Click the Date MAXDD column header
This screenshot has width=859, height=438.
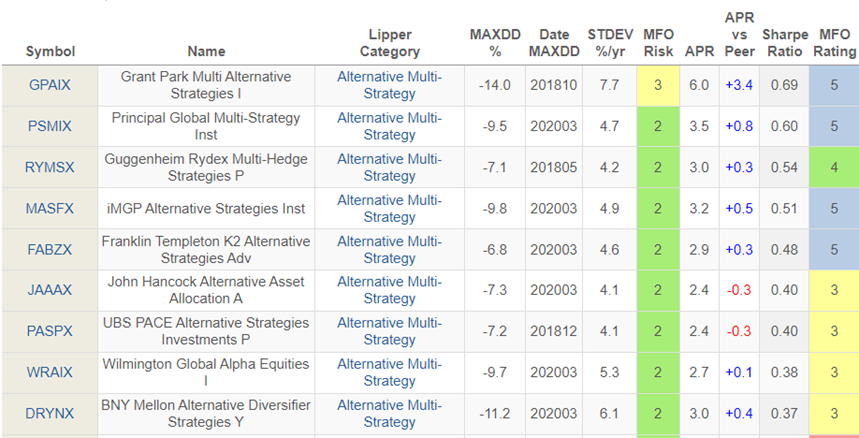point(554,42)
